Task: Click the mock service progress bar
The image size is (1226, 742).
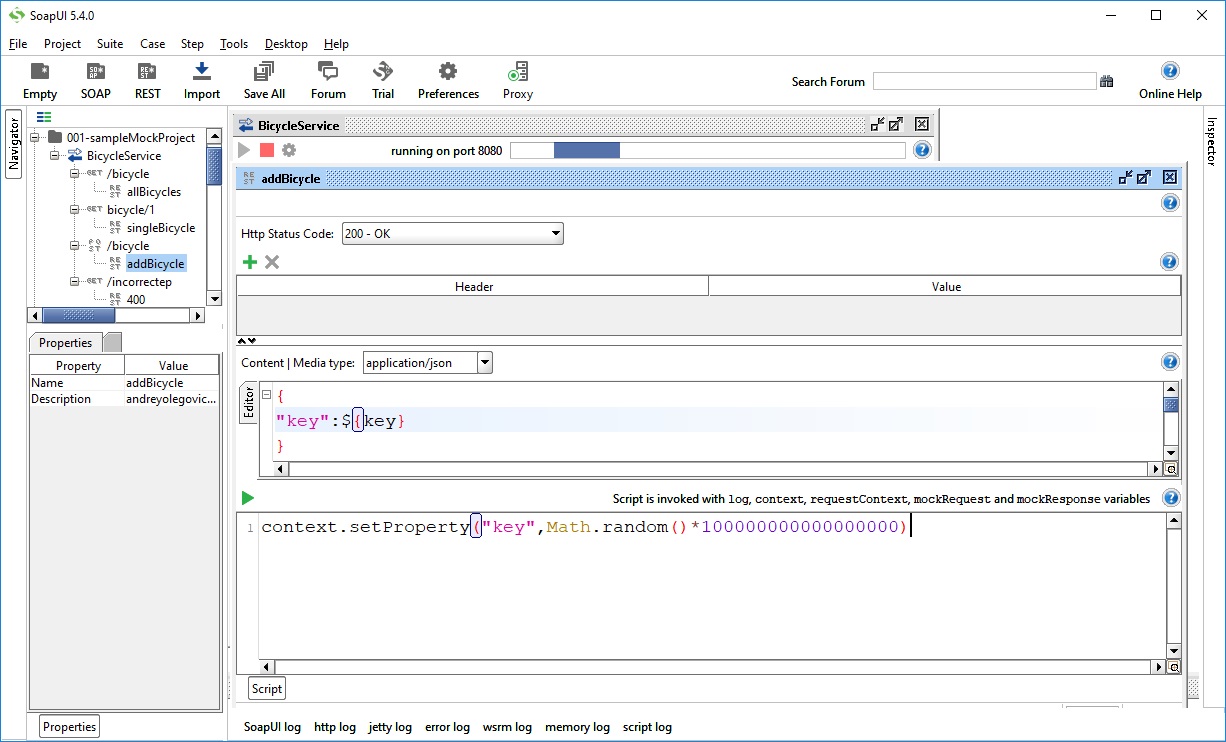Action: pos(707,150)
